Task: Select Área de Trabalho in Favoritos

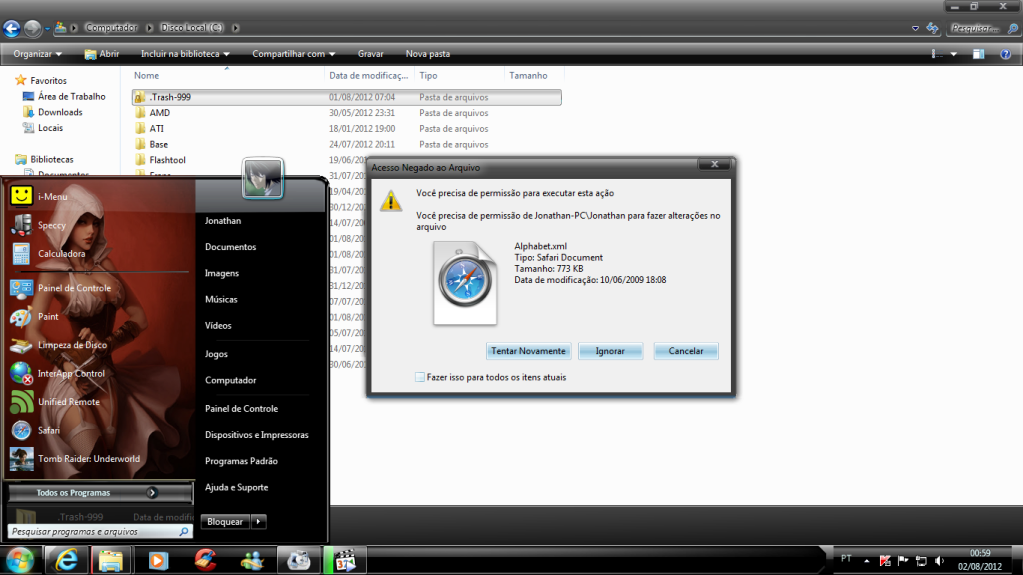Action: point(71,97)
